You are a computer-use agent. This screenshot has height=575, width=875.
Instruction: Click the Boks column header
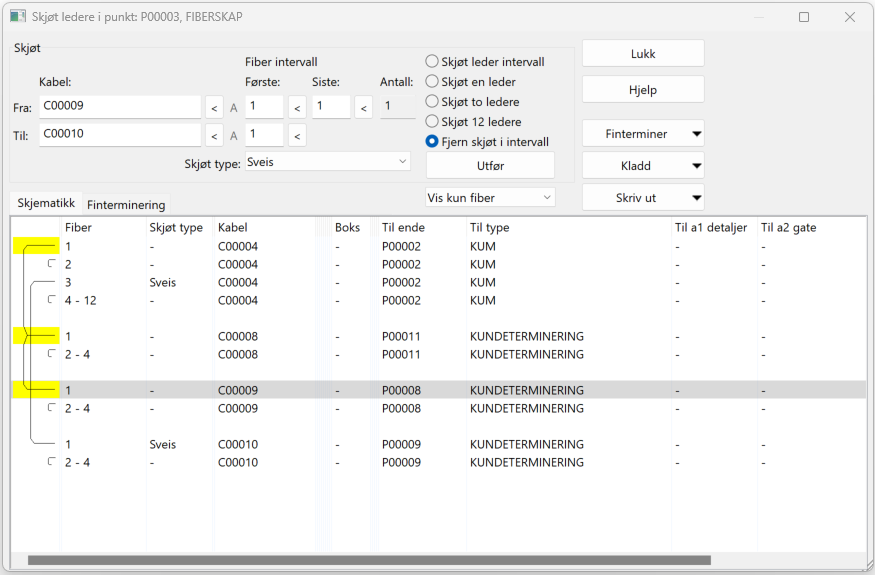tap(347, 227)
